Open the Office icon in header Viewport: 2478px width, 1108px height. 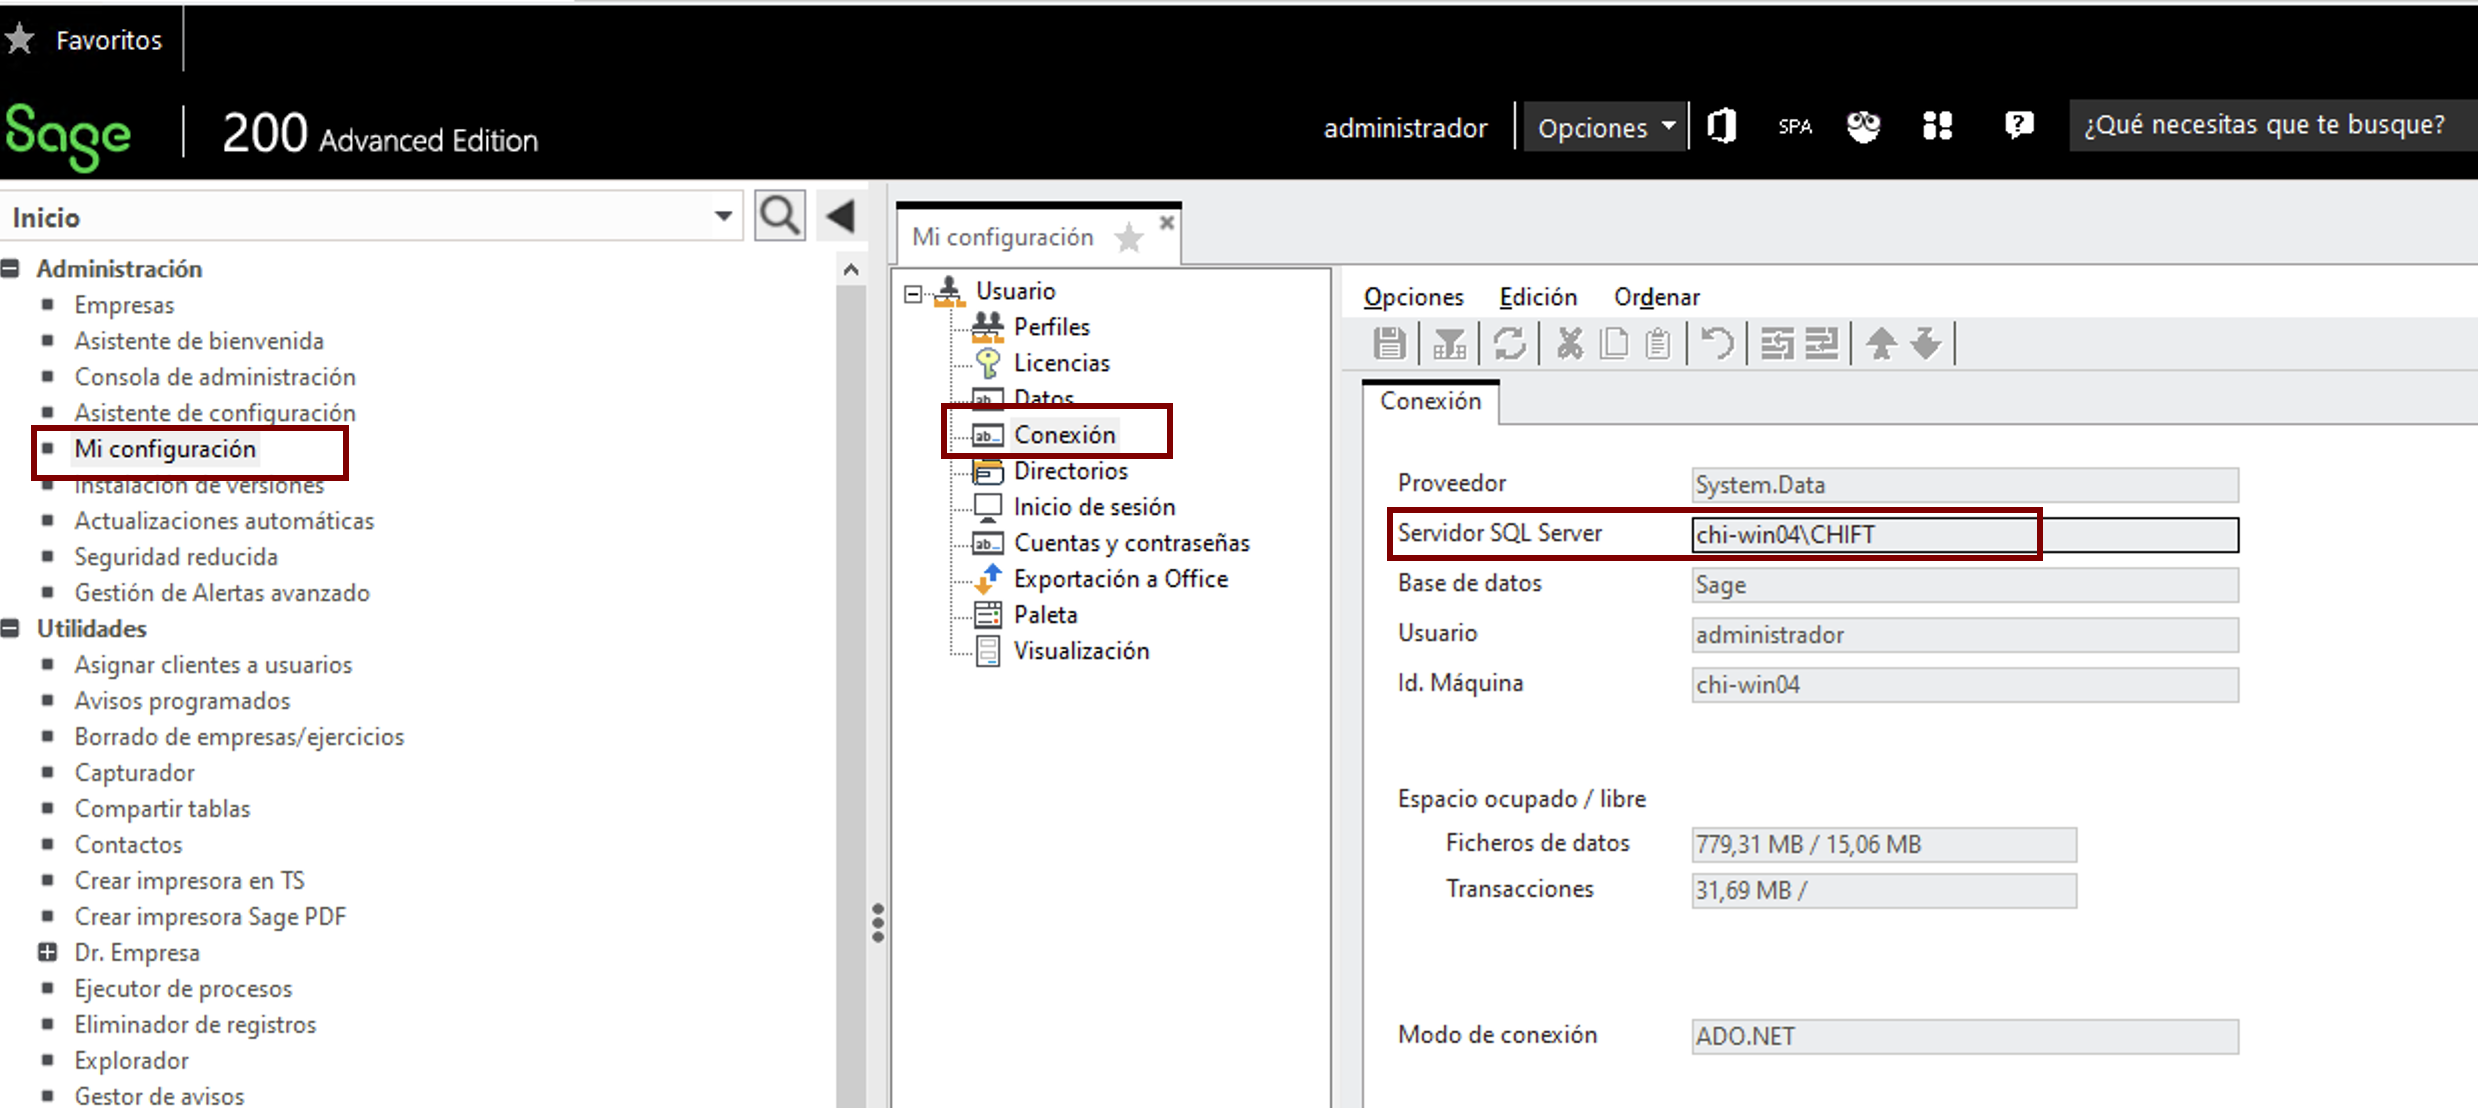point(1722,126)
